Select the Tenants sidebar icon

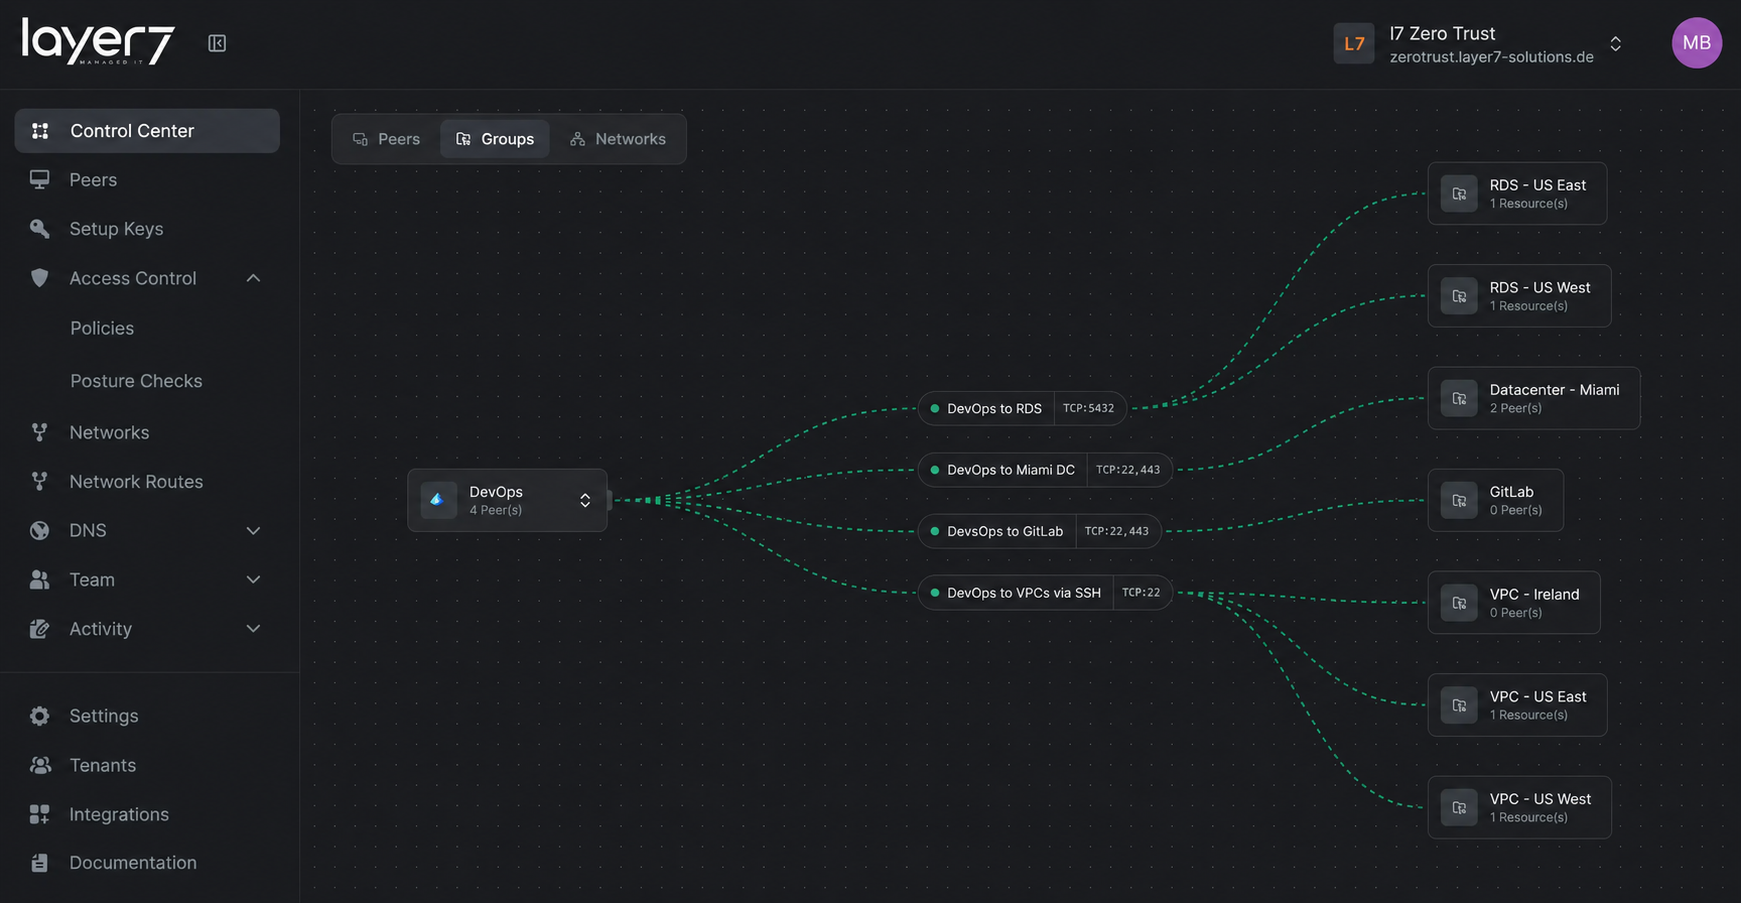point(39,765)
